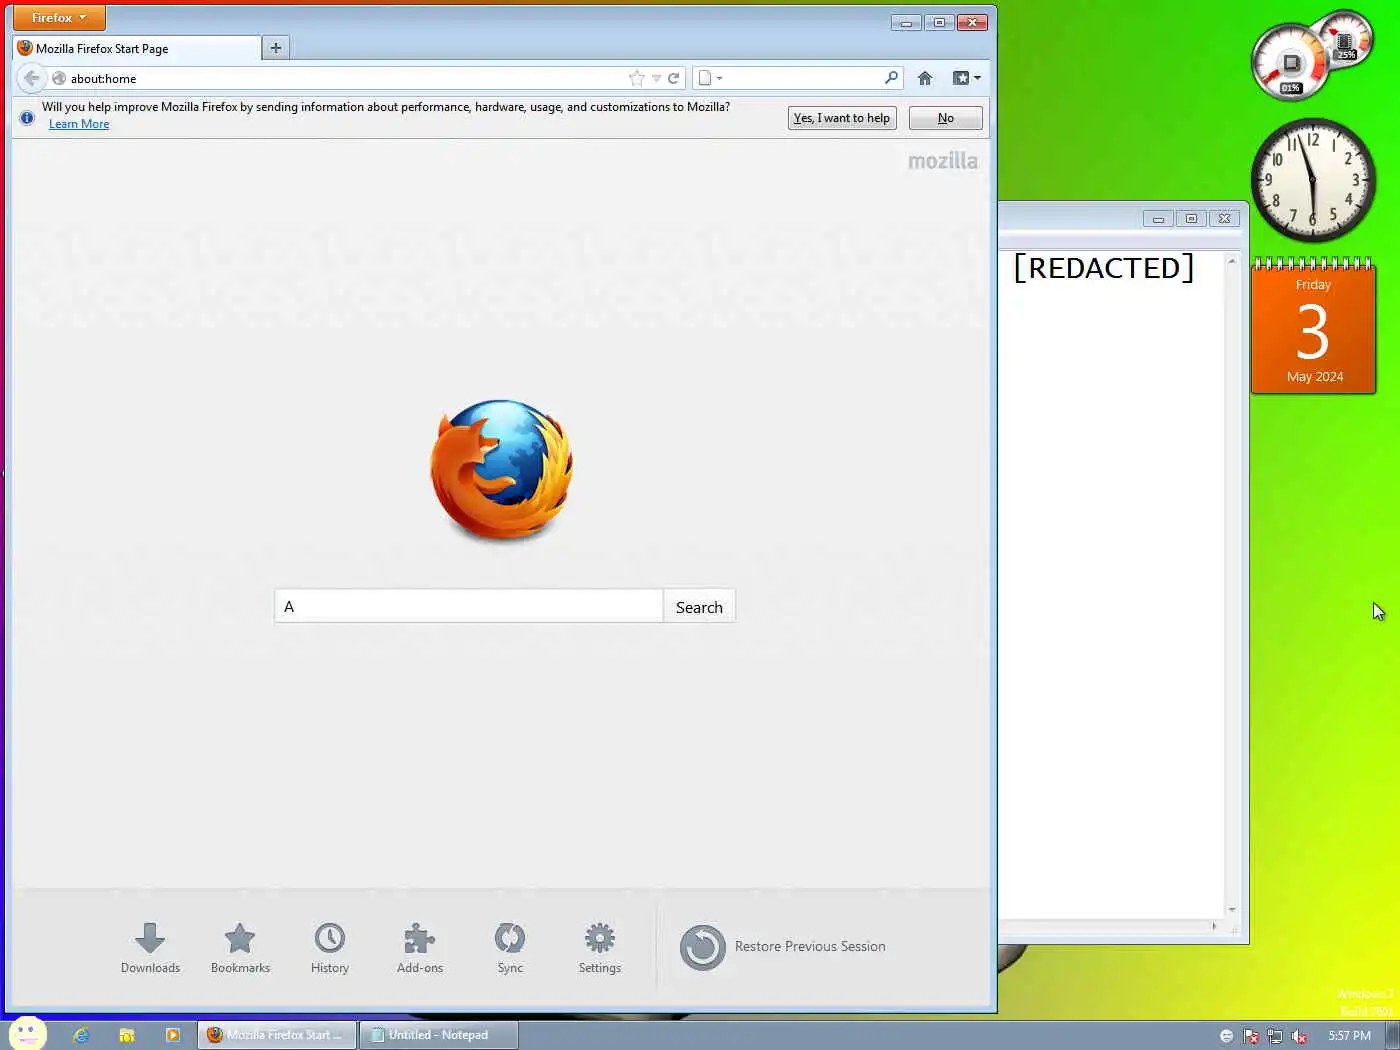Open Add-ons from the start page
This screenshot has width=1400, height=1050.
click(420, 948)
